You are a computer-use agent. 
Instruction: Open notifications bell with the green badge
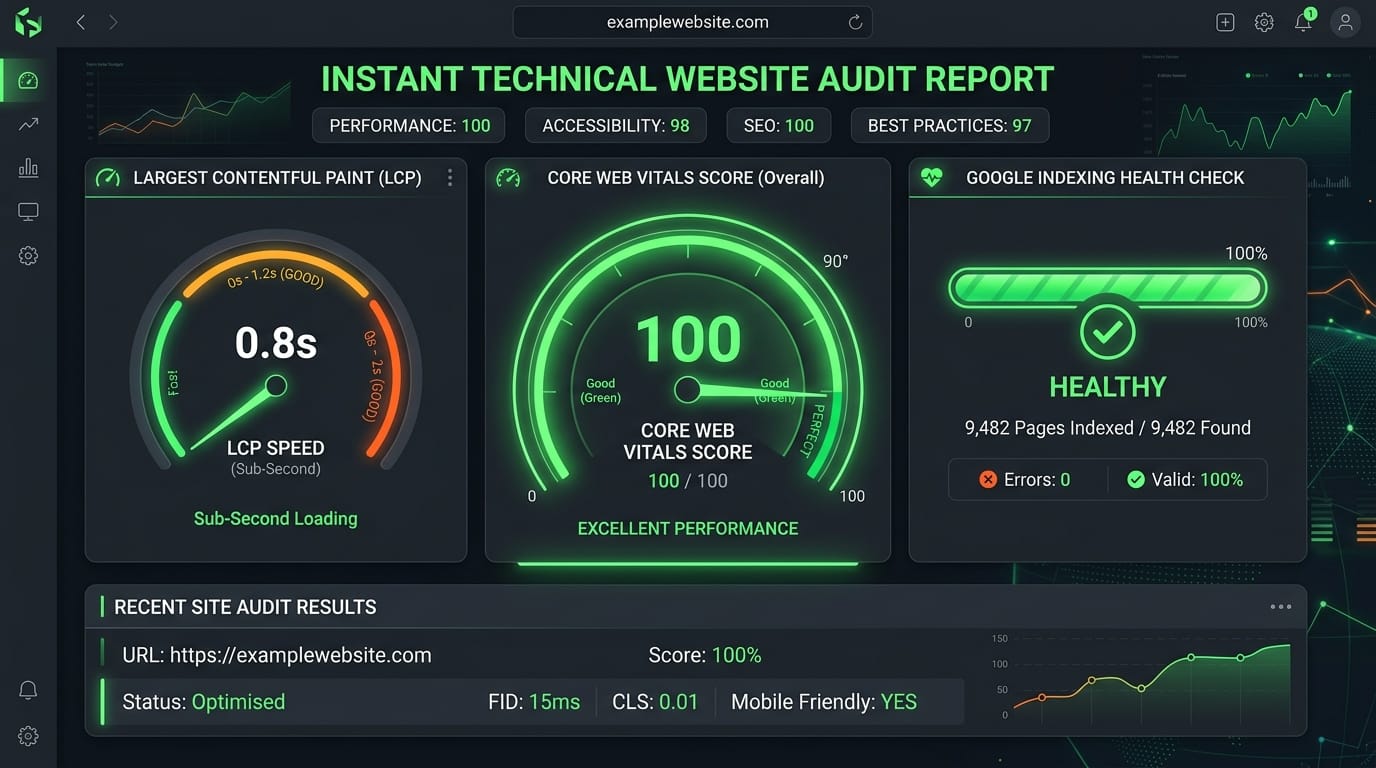pyautogui.click(x=1304, y=21)
